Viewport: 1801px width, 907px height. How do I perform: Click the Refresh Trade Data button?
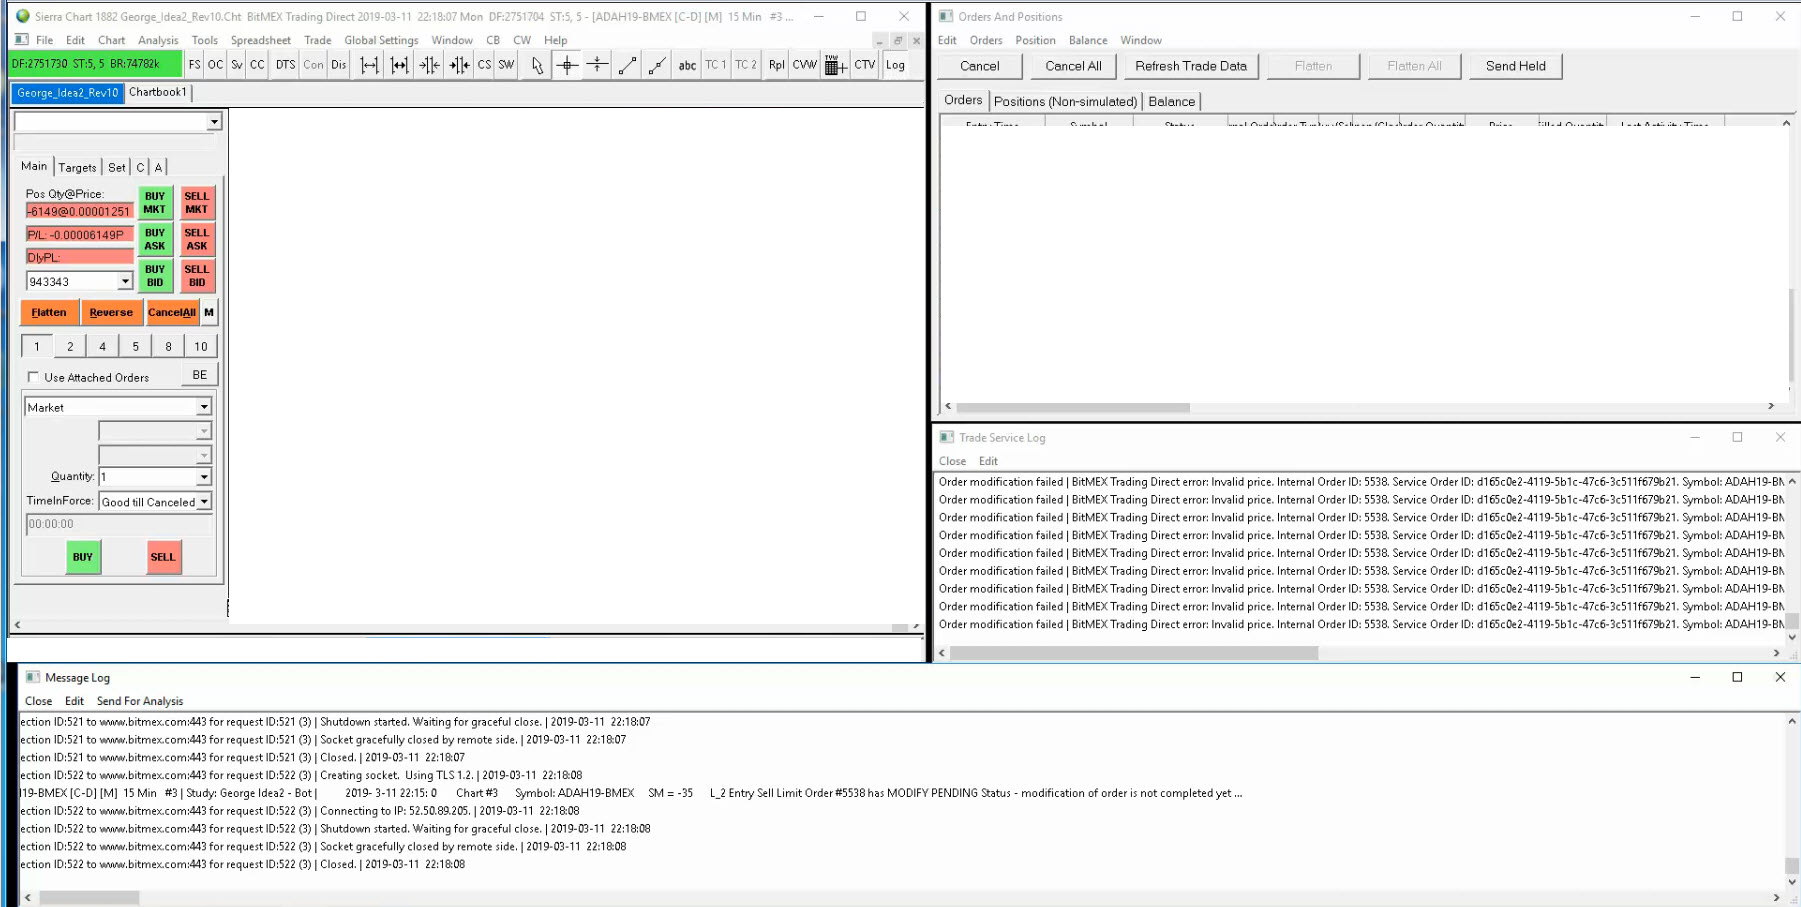tap(1191, 66)
